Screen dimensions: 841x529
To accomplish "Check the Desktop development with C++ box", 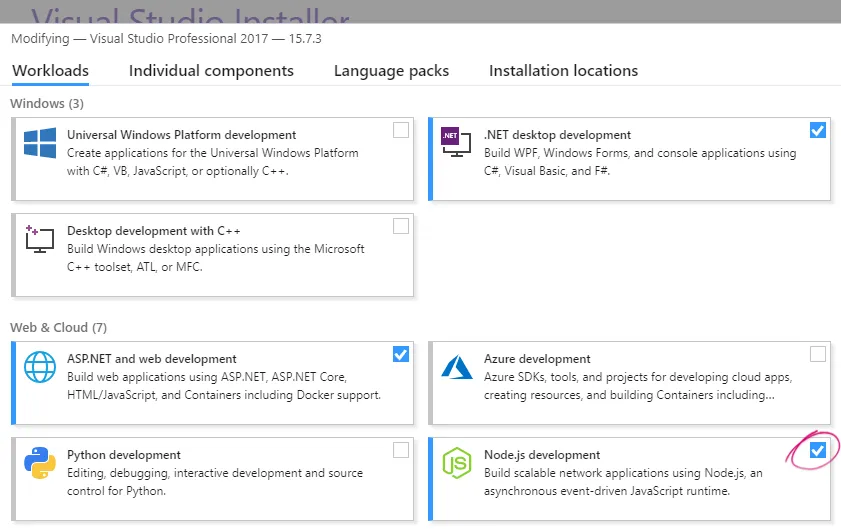I will coord(401,226).
